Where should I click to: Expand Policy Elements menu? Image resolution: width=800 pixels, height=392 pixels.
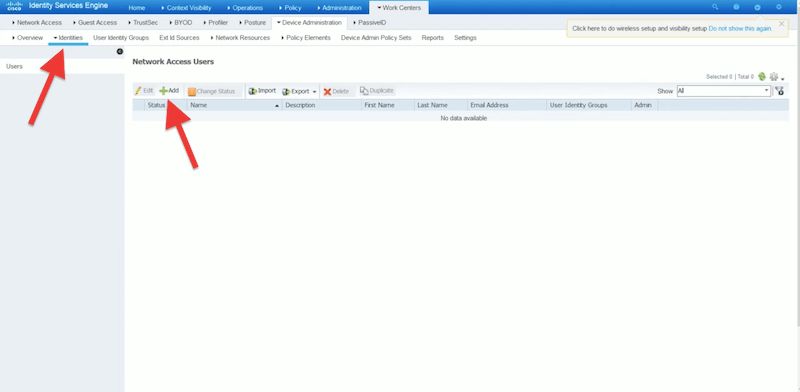point(306,38)
